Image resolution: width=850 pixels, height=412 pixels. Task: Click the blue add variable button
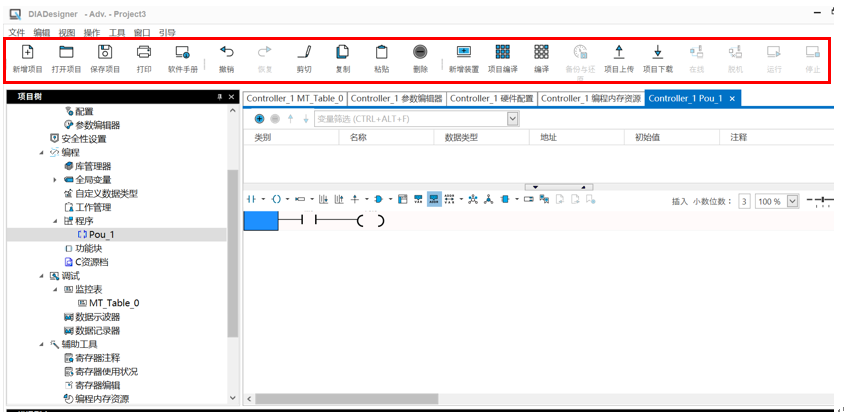260,118
